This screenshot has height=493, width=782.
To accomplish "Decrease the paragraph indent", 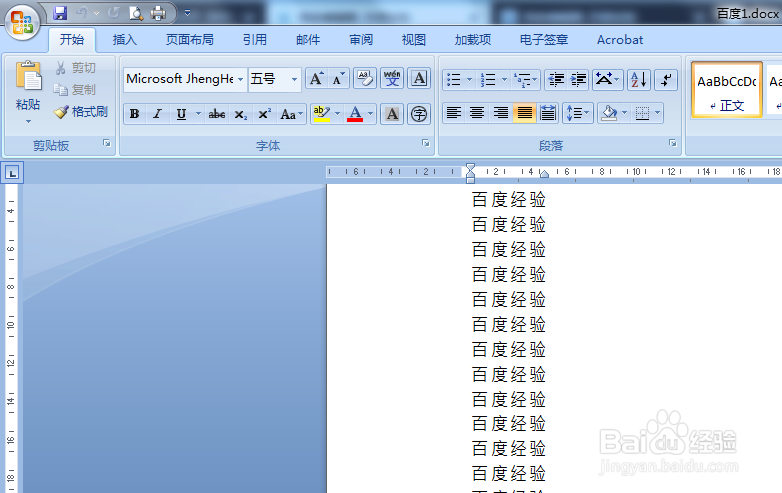I will click(556, 79).
